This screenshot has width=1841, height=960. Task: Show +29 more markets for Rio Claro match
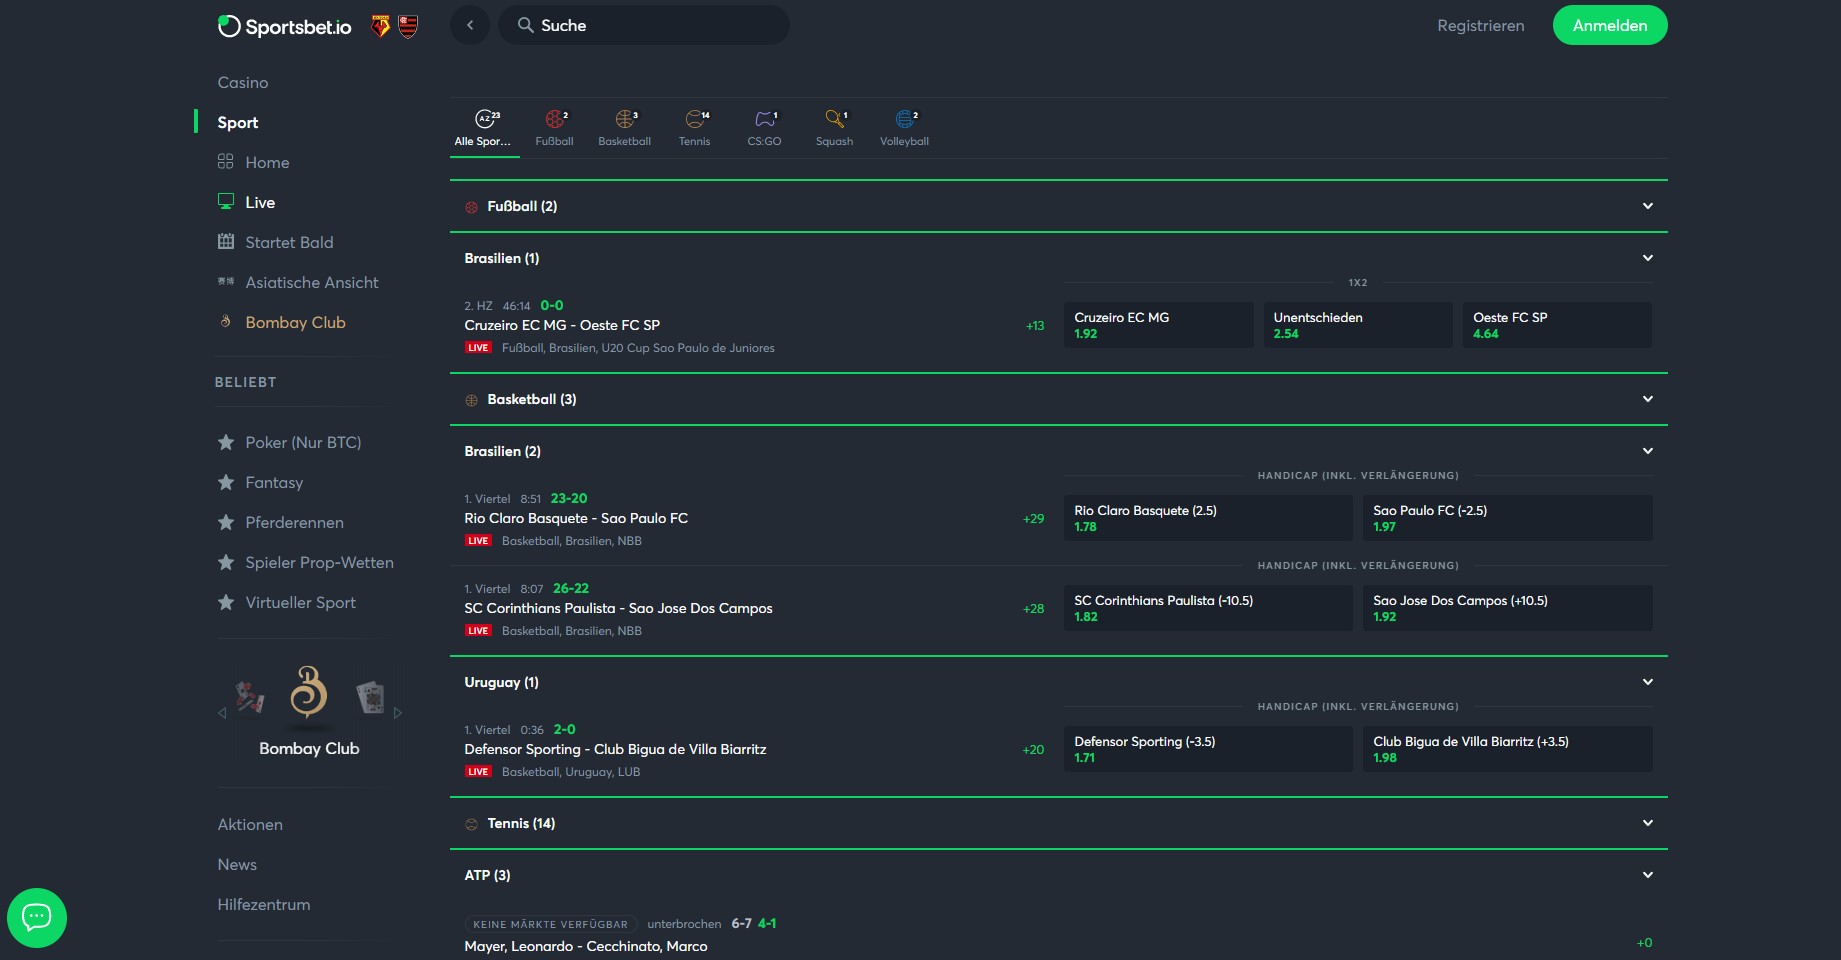[x=1033, y=519]
